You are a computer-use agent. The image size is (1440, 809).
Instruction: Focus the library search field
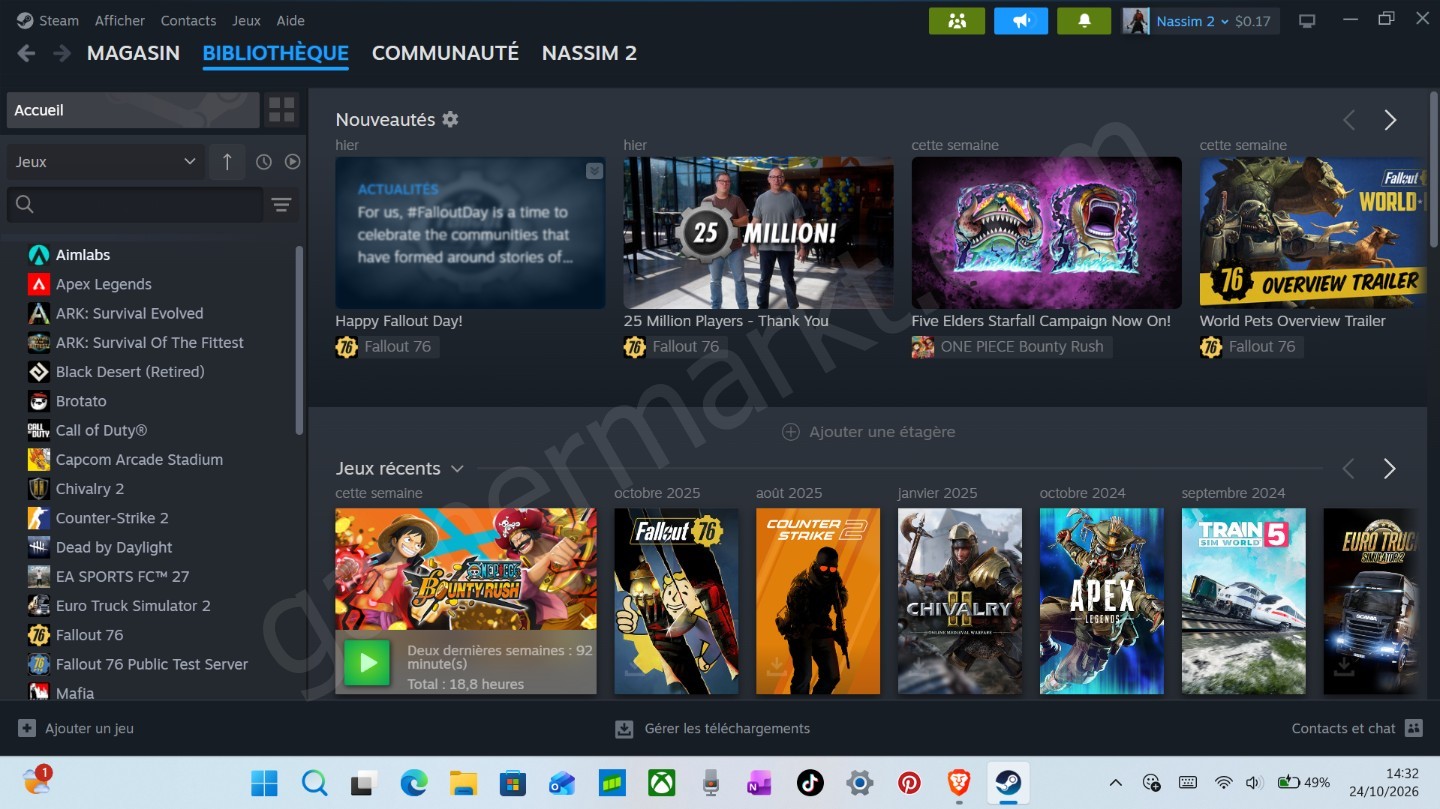pyautogui.click(x=135, y=205)
